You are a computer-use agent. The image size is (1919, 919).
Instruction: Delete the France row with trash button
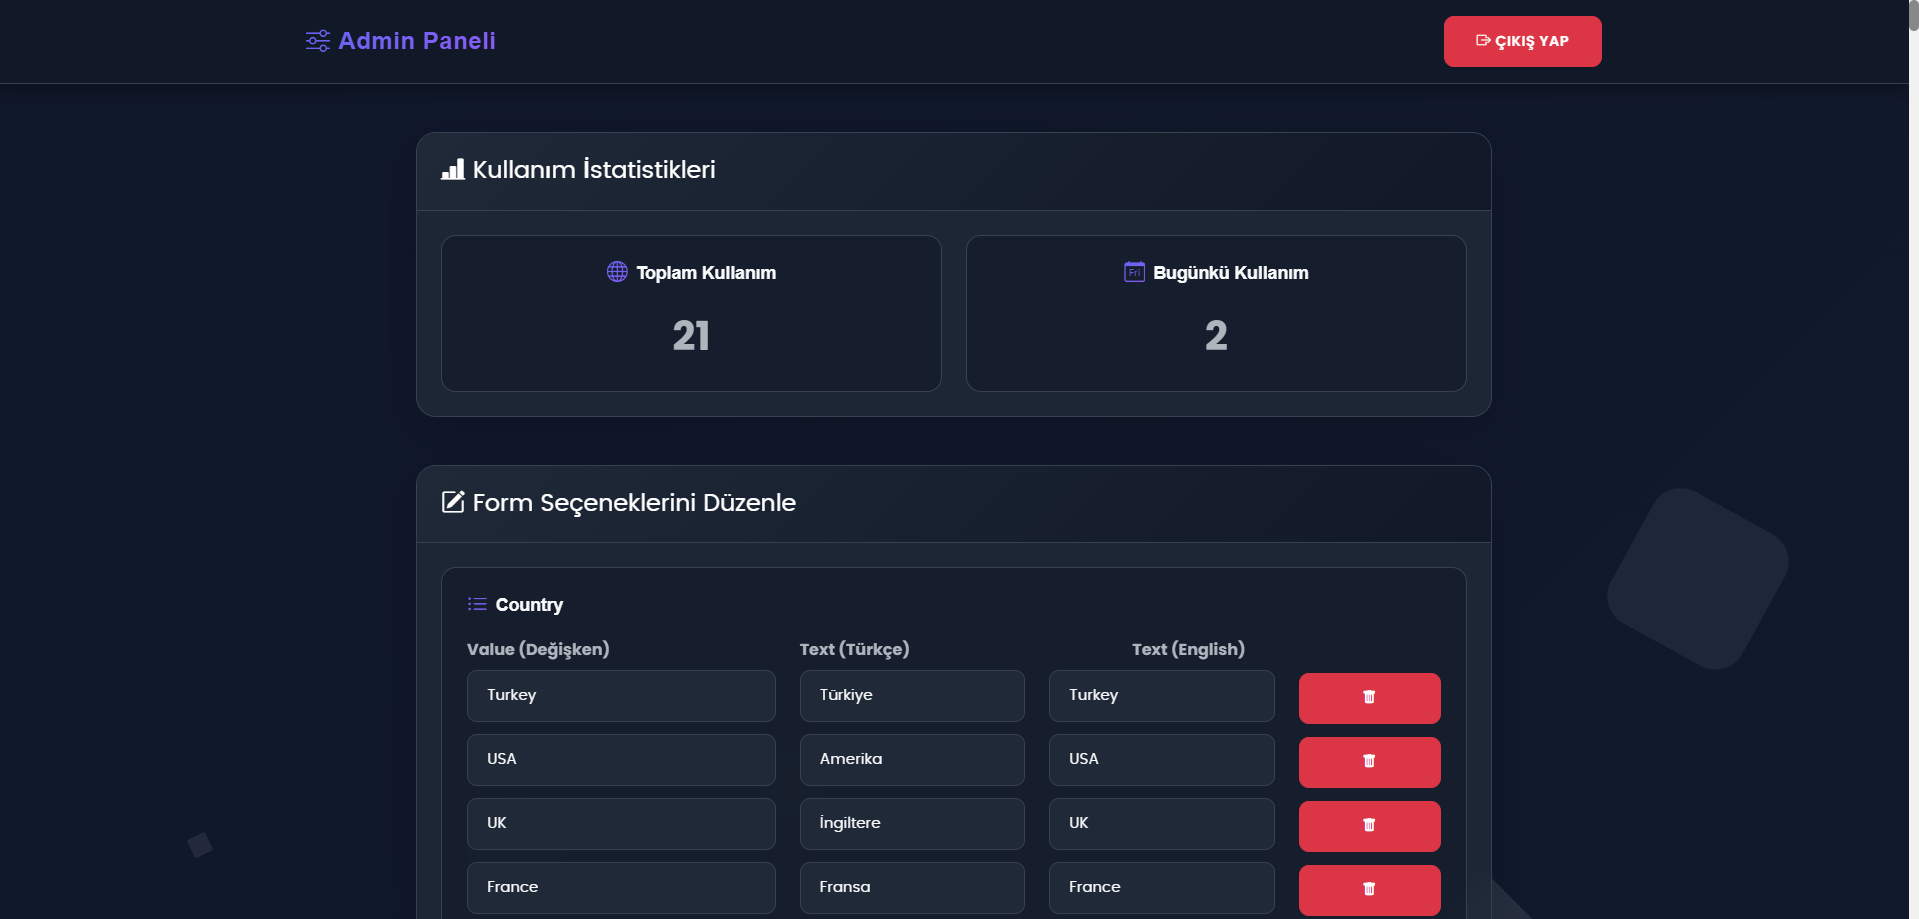click(1369, 890)
